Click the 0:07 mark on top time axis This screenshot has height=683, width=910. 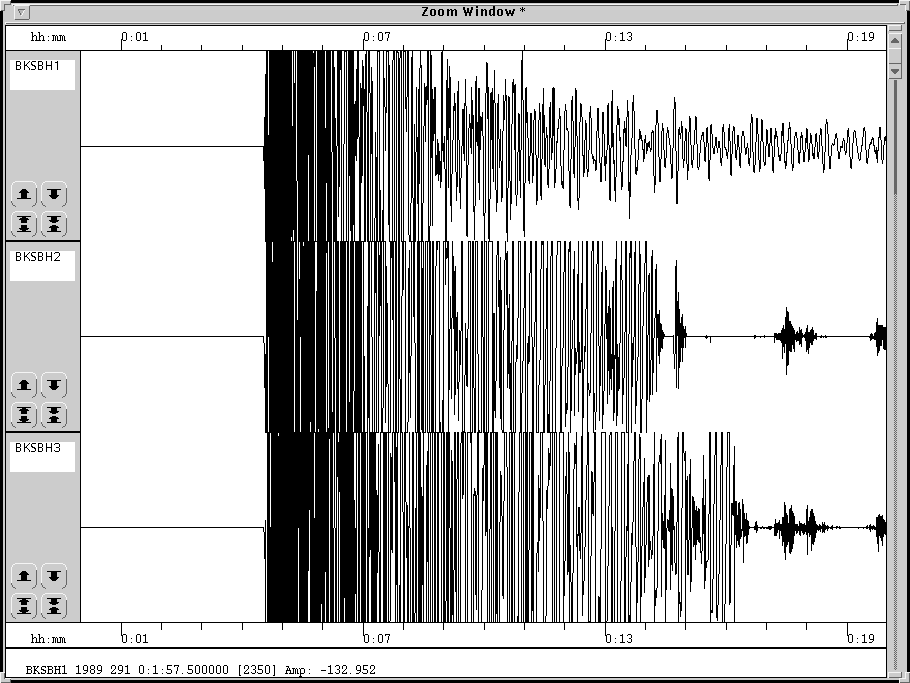[x=377, y=37]
